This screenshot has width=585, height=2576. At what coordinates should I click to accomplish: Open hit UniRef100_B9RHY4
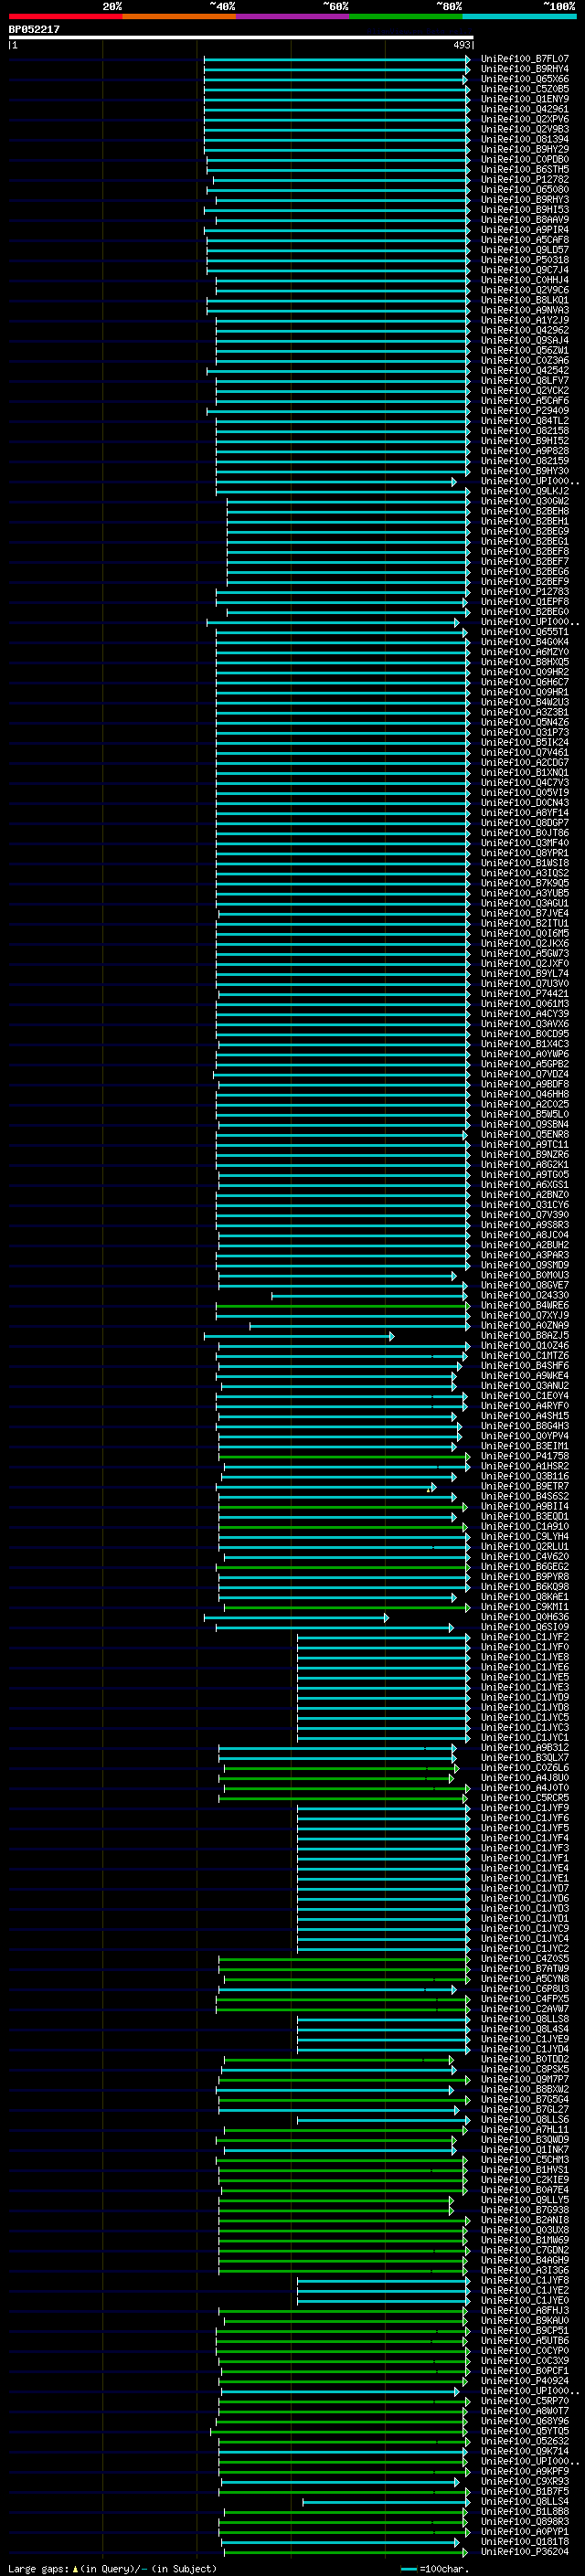click(525, 69)
